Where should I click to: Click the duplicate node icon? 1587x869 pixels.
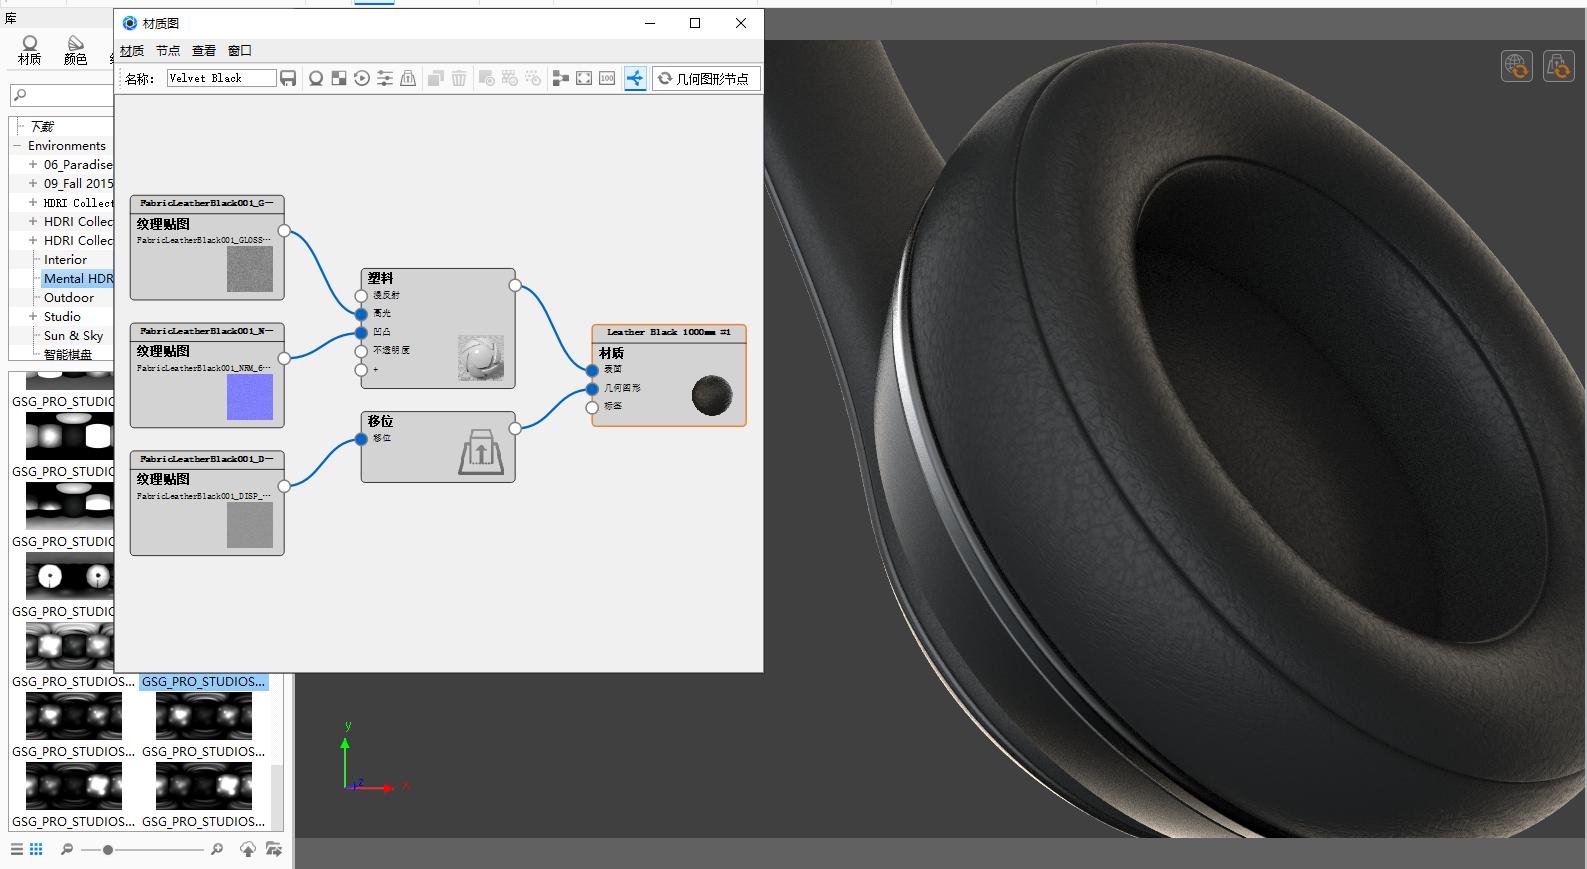pos(436,78)
